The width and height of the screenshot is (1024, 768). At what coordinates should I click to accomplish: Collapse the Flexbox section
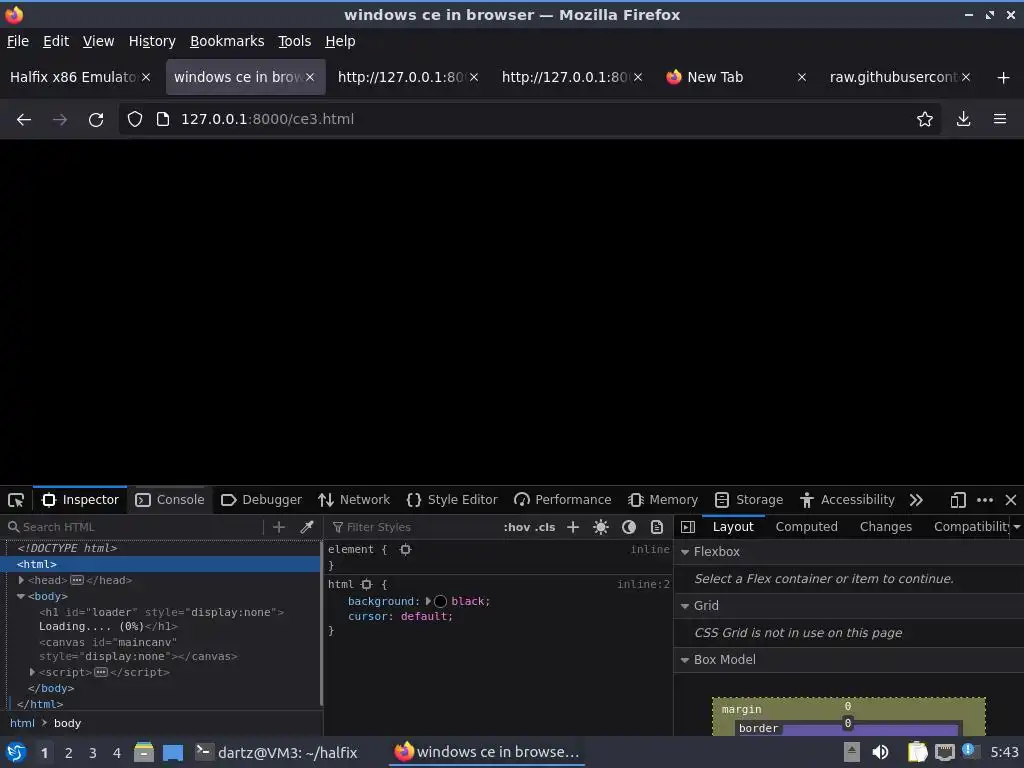click(685, 552)
